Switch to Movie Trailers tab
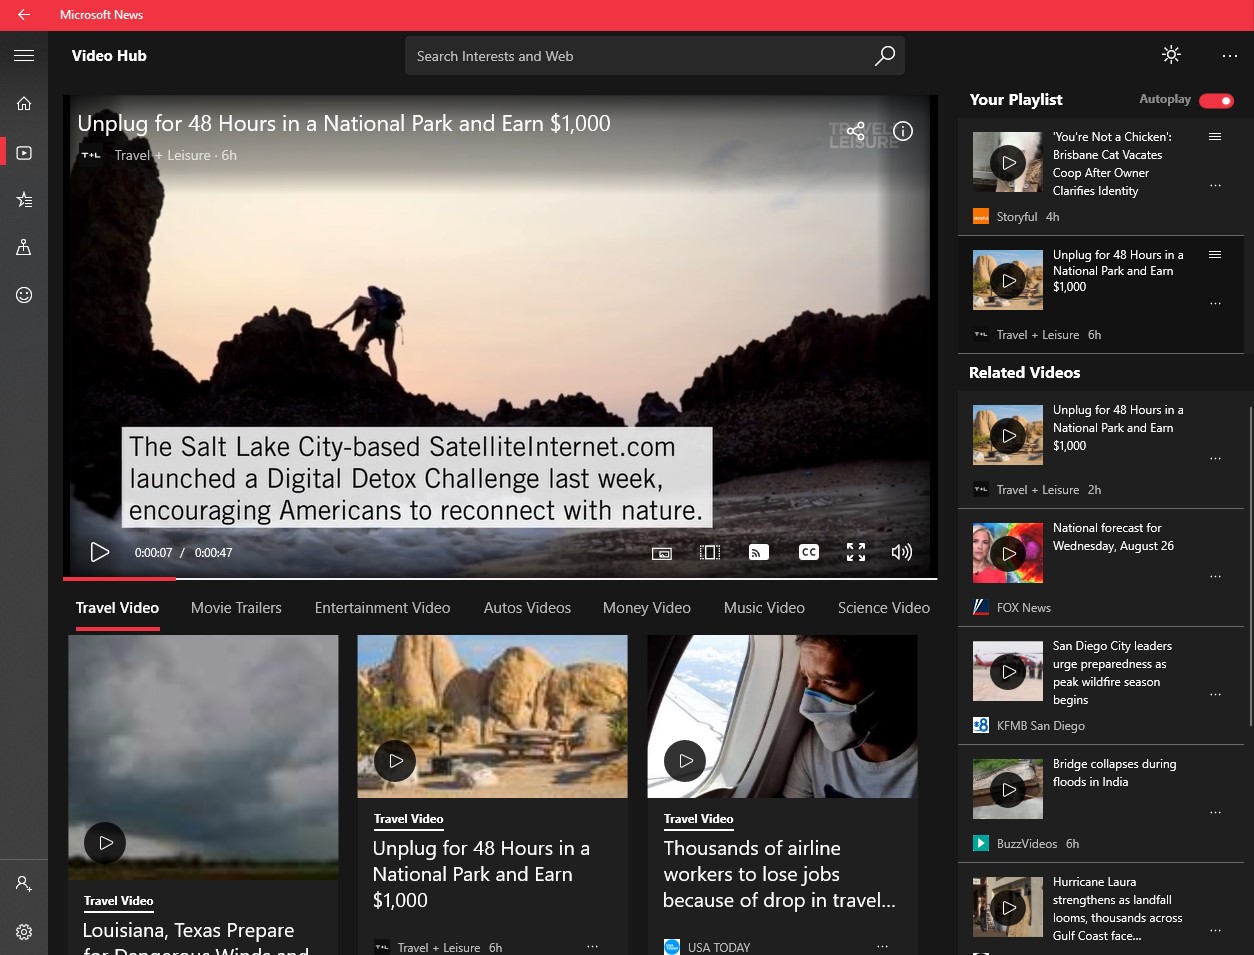The height and width of the screenshot is (955, 1254). pos(236,608)
